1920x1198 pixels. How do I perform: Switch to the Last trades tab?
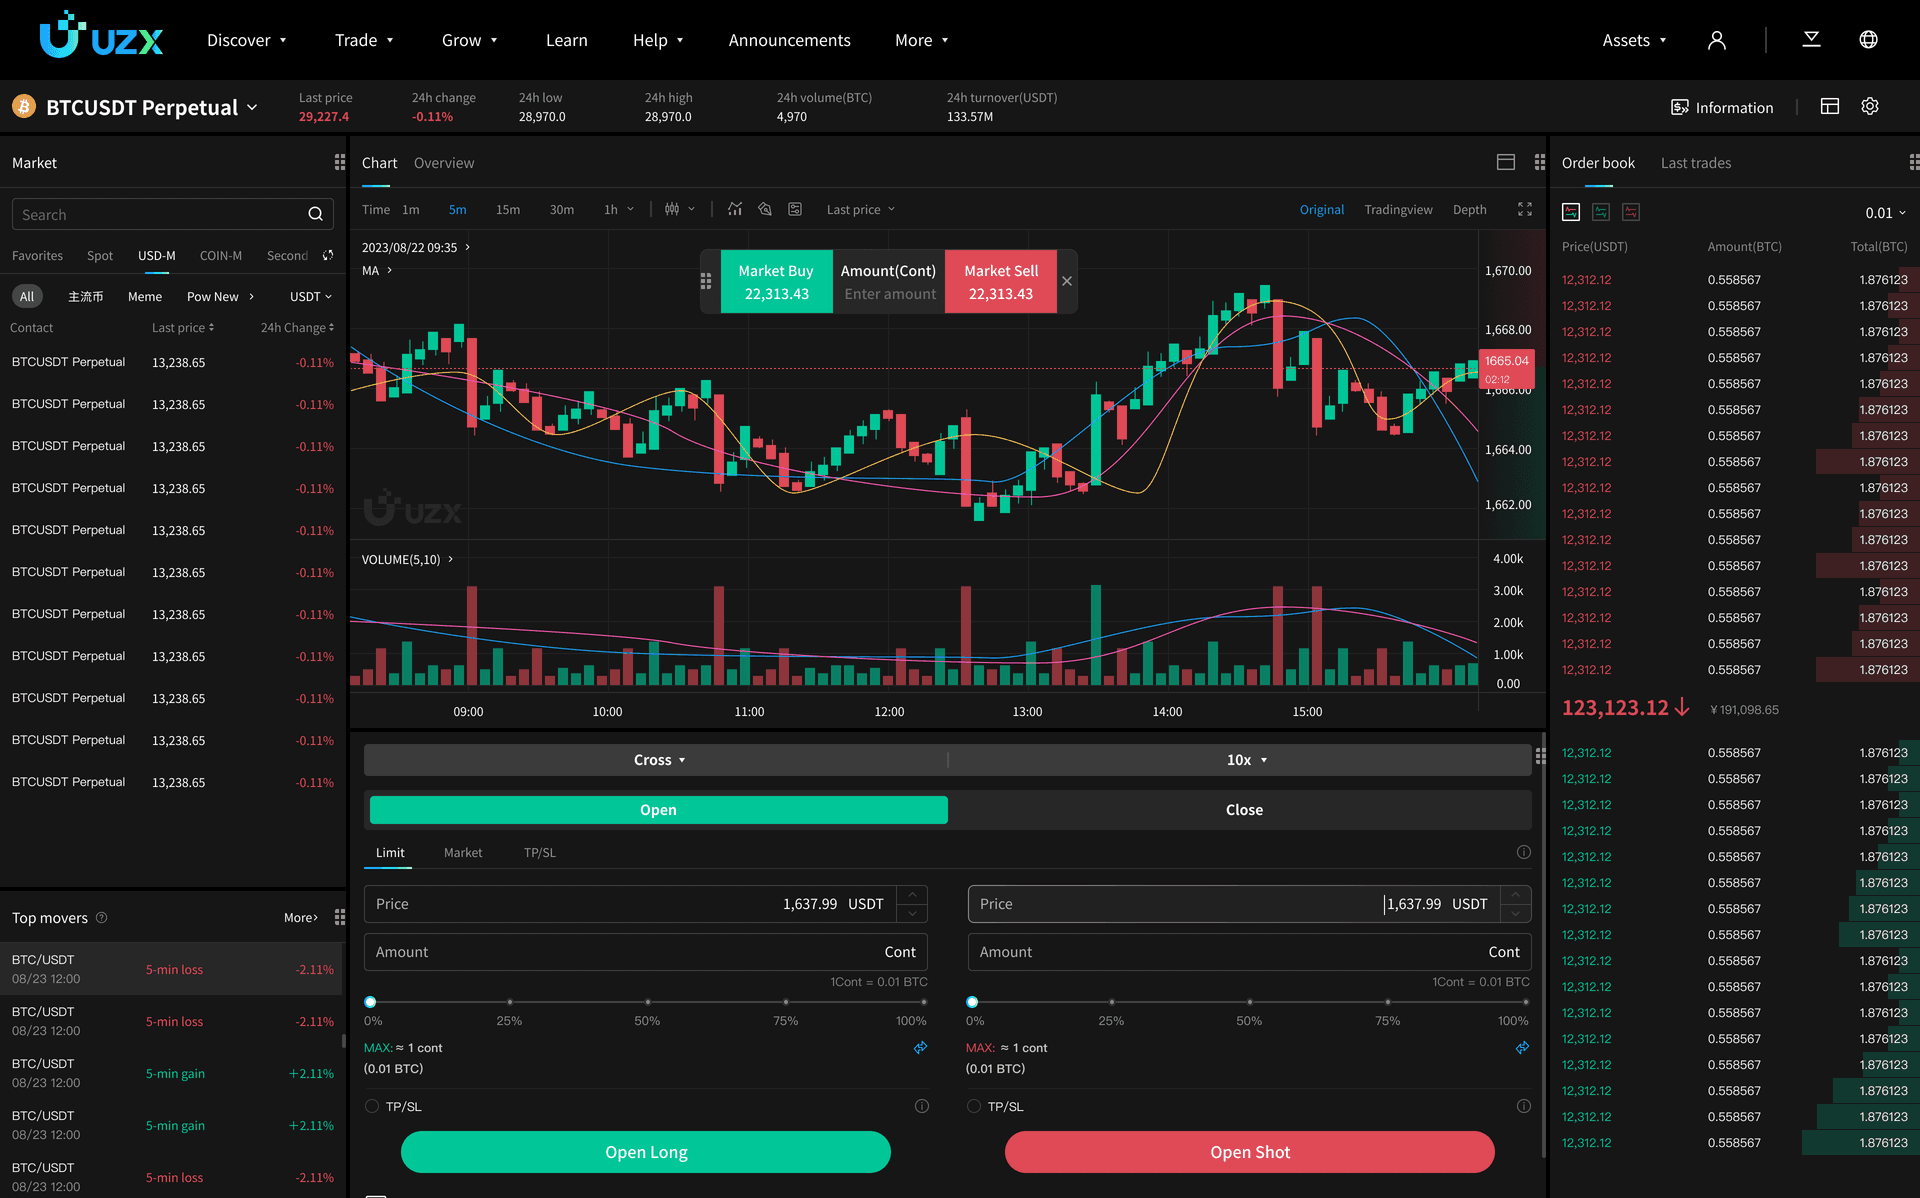(1695, 162)
